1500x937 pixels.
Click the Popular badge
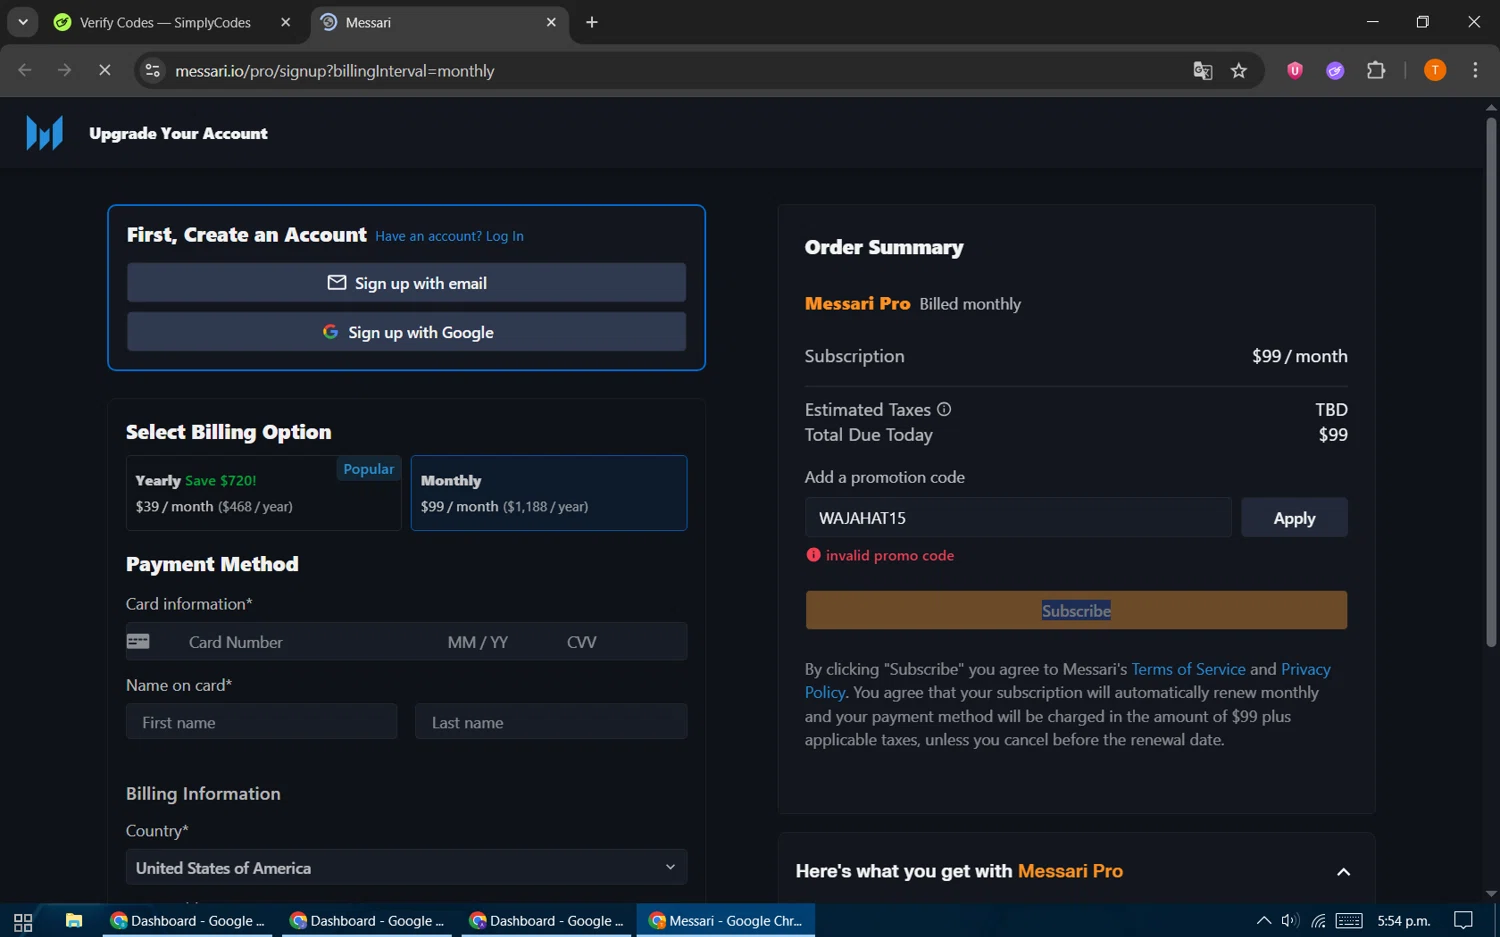pos(369,469)
